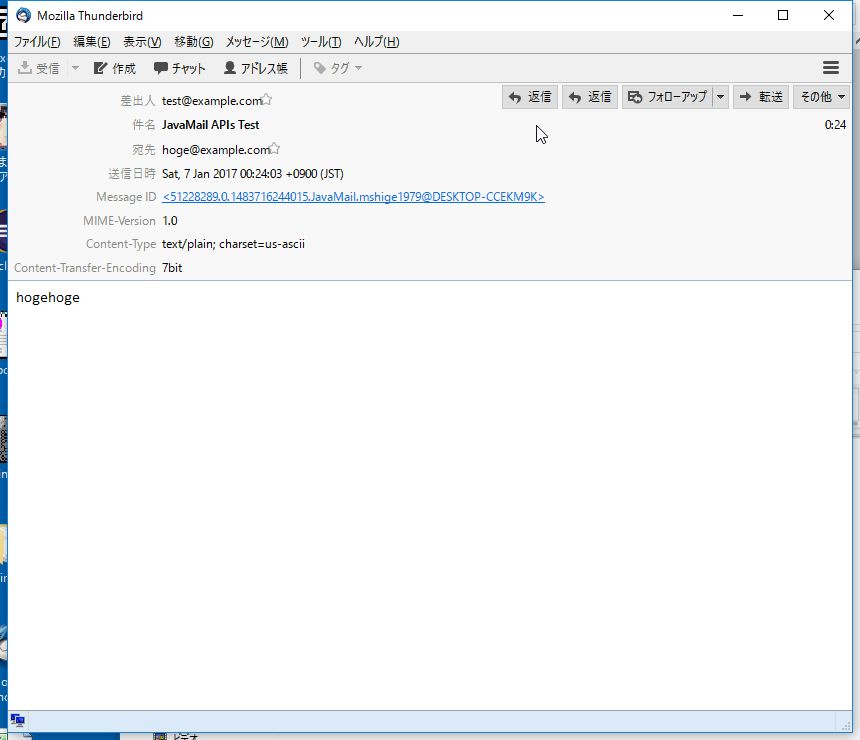
Task: Click the received time 0:24
Action: click(835, 125)
